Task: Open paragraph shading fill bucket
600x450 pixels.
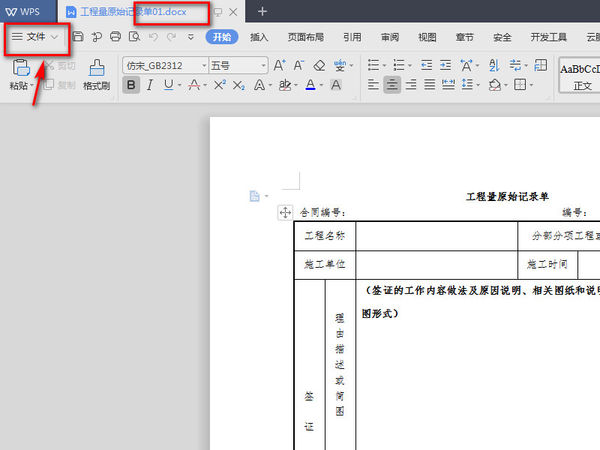Action: 495,85
